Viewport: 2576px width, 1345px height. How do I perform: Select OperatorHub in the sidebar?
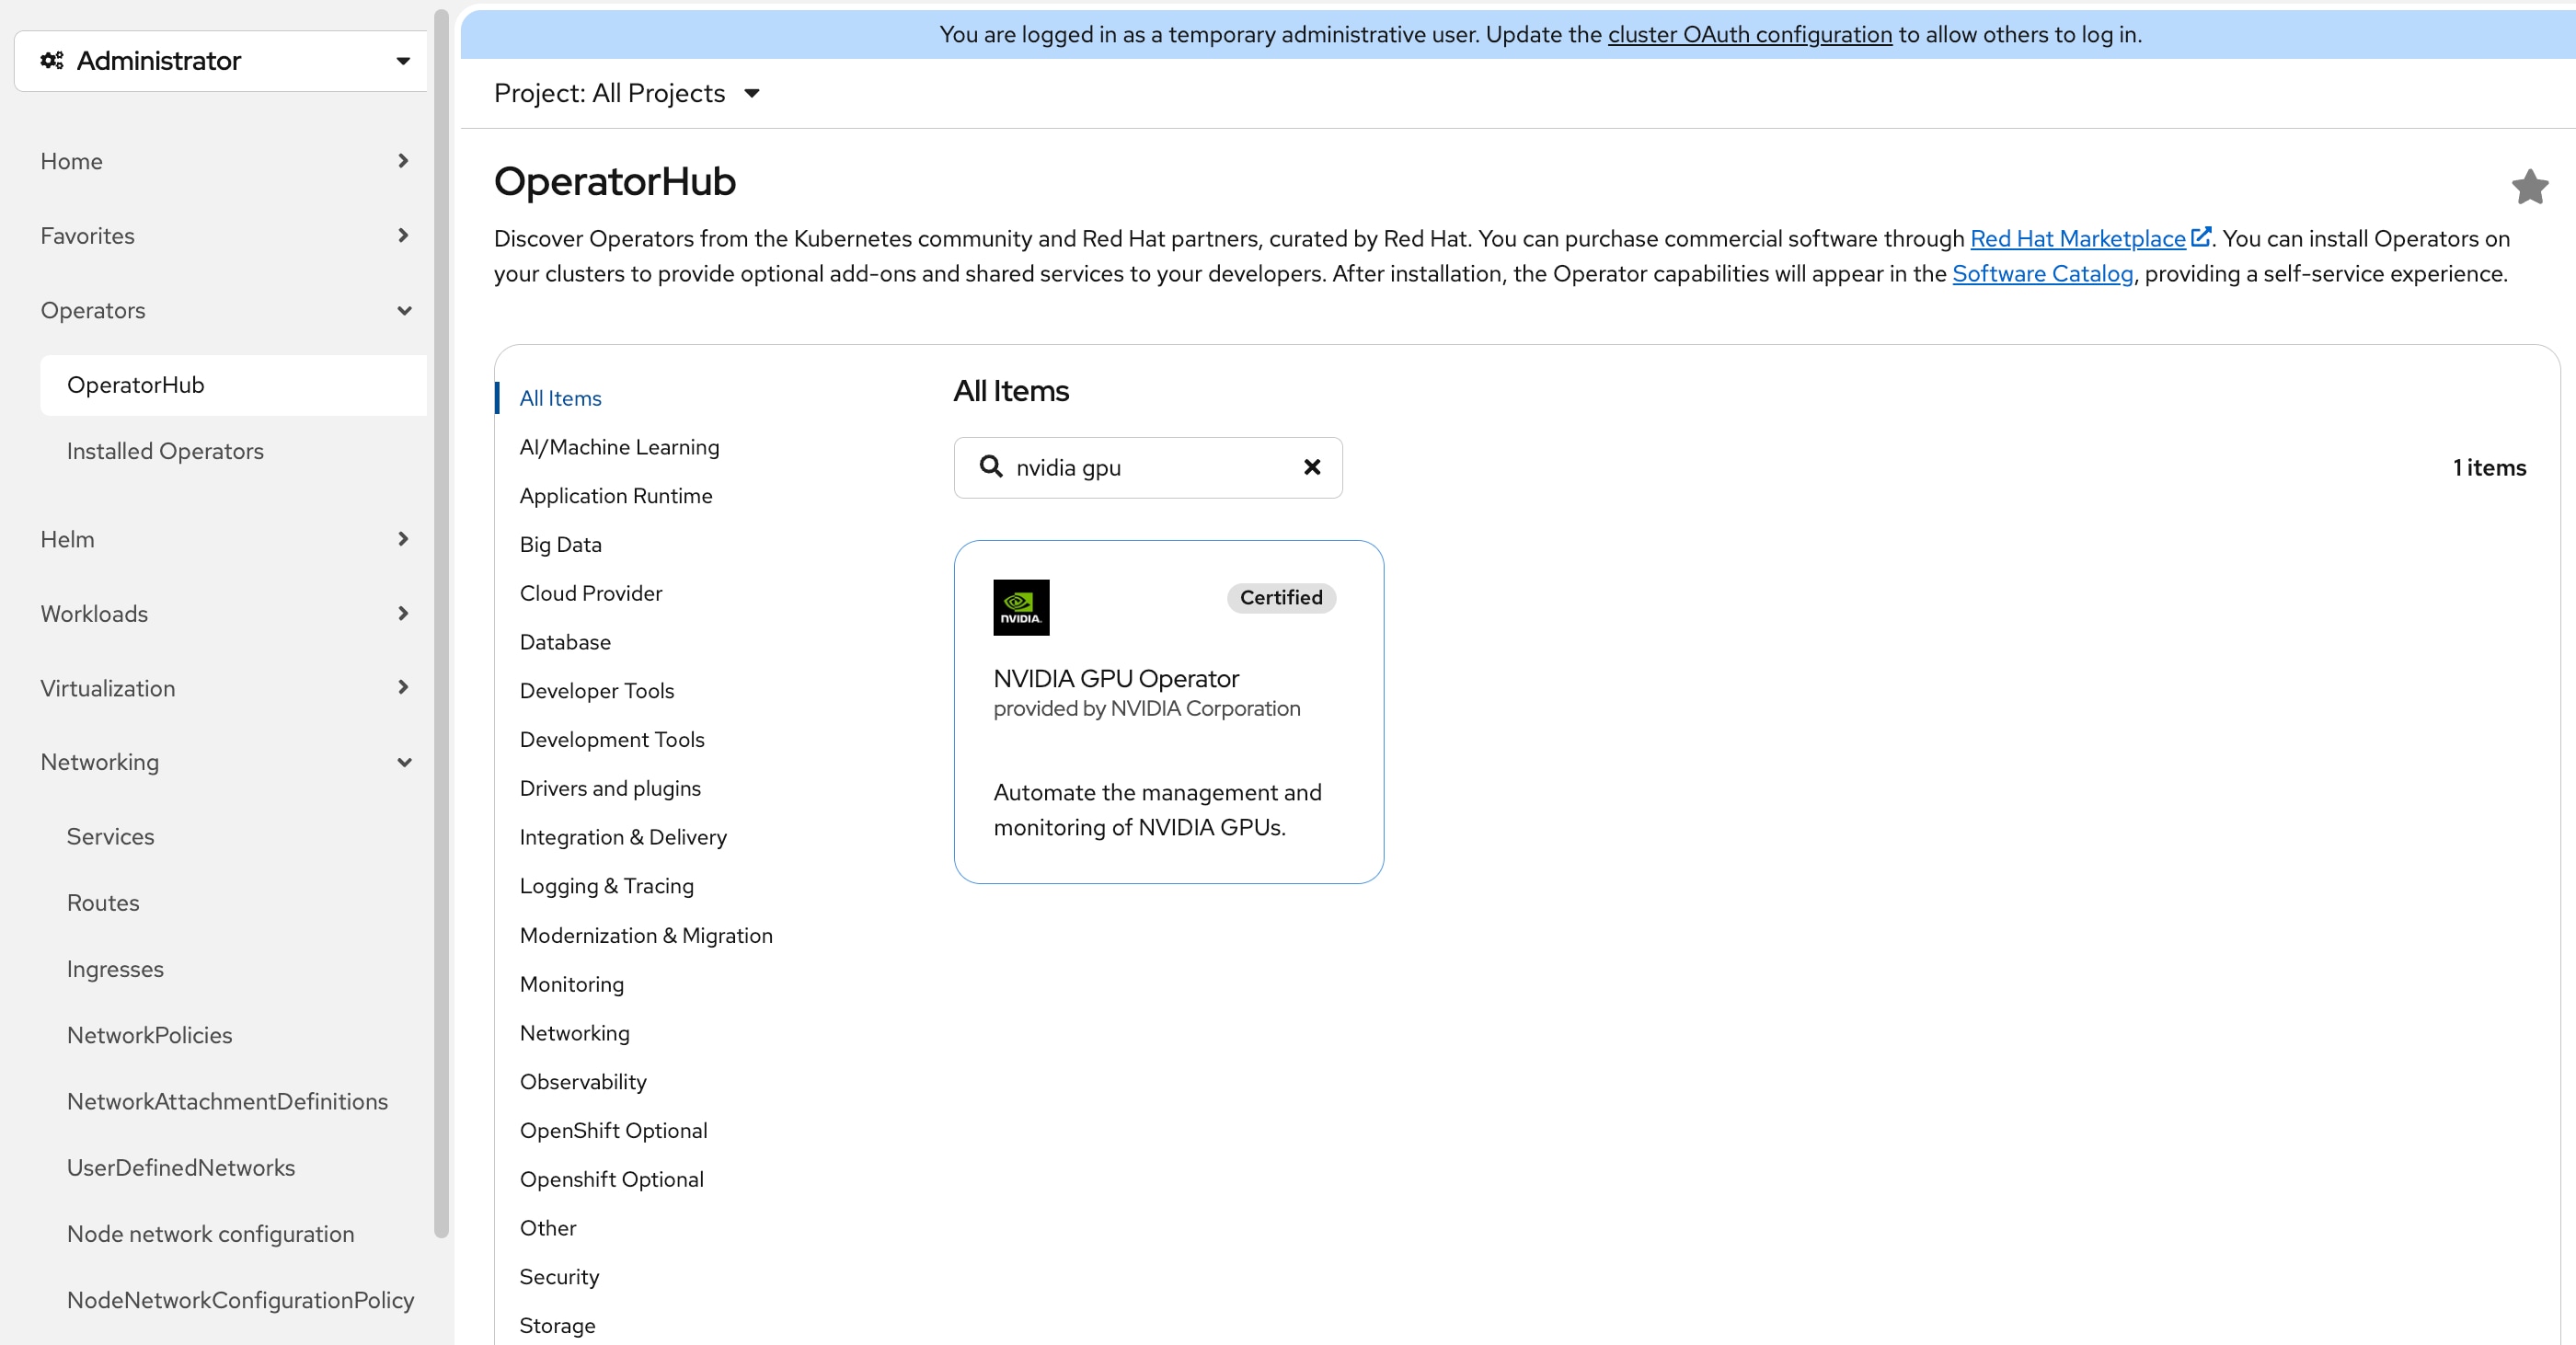[x=233, y=385]
